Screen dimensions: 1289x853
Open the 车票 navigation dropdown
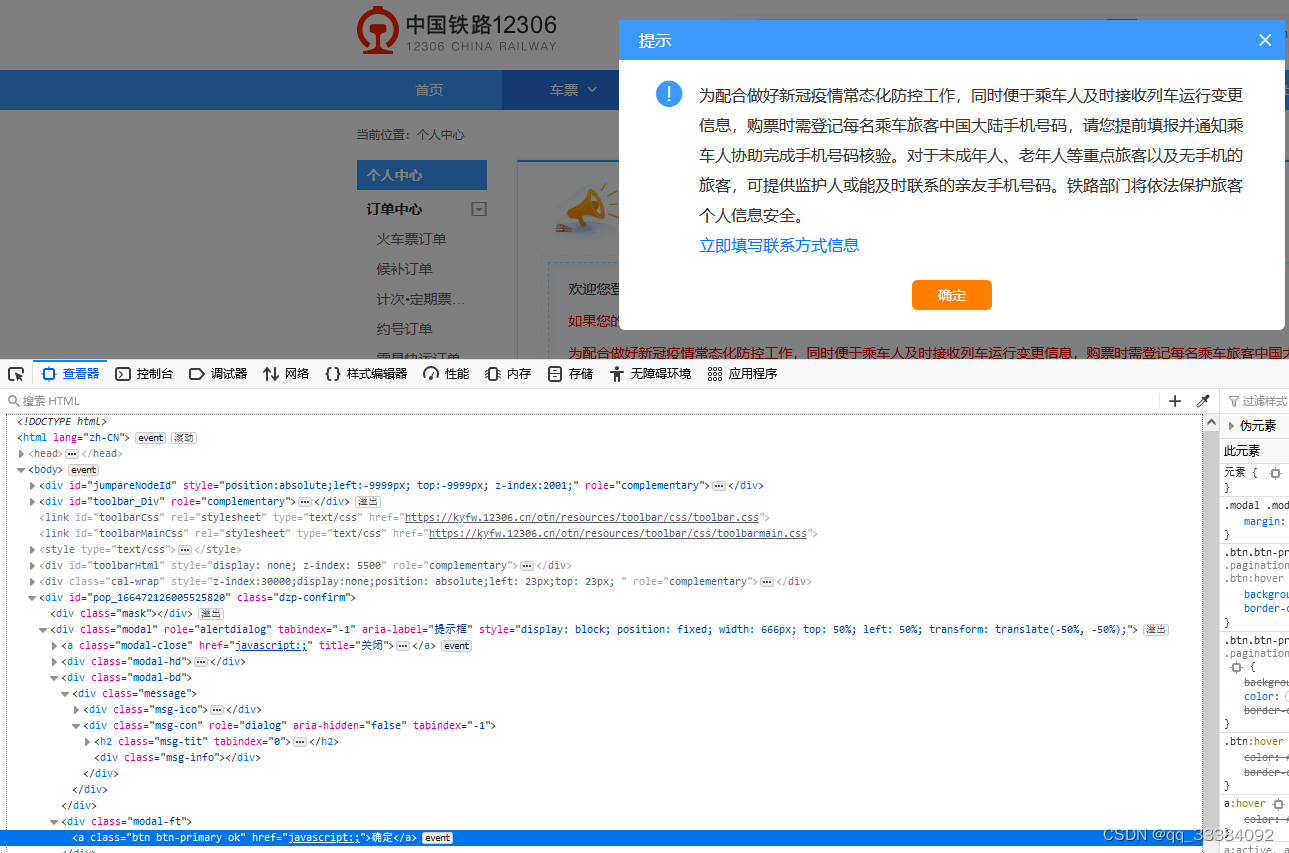tap(573, 90)
